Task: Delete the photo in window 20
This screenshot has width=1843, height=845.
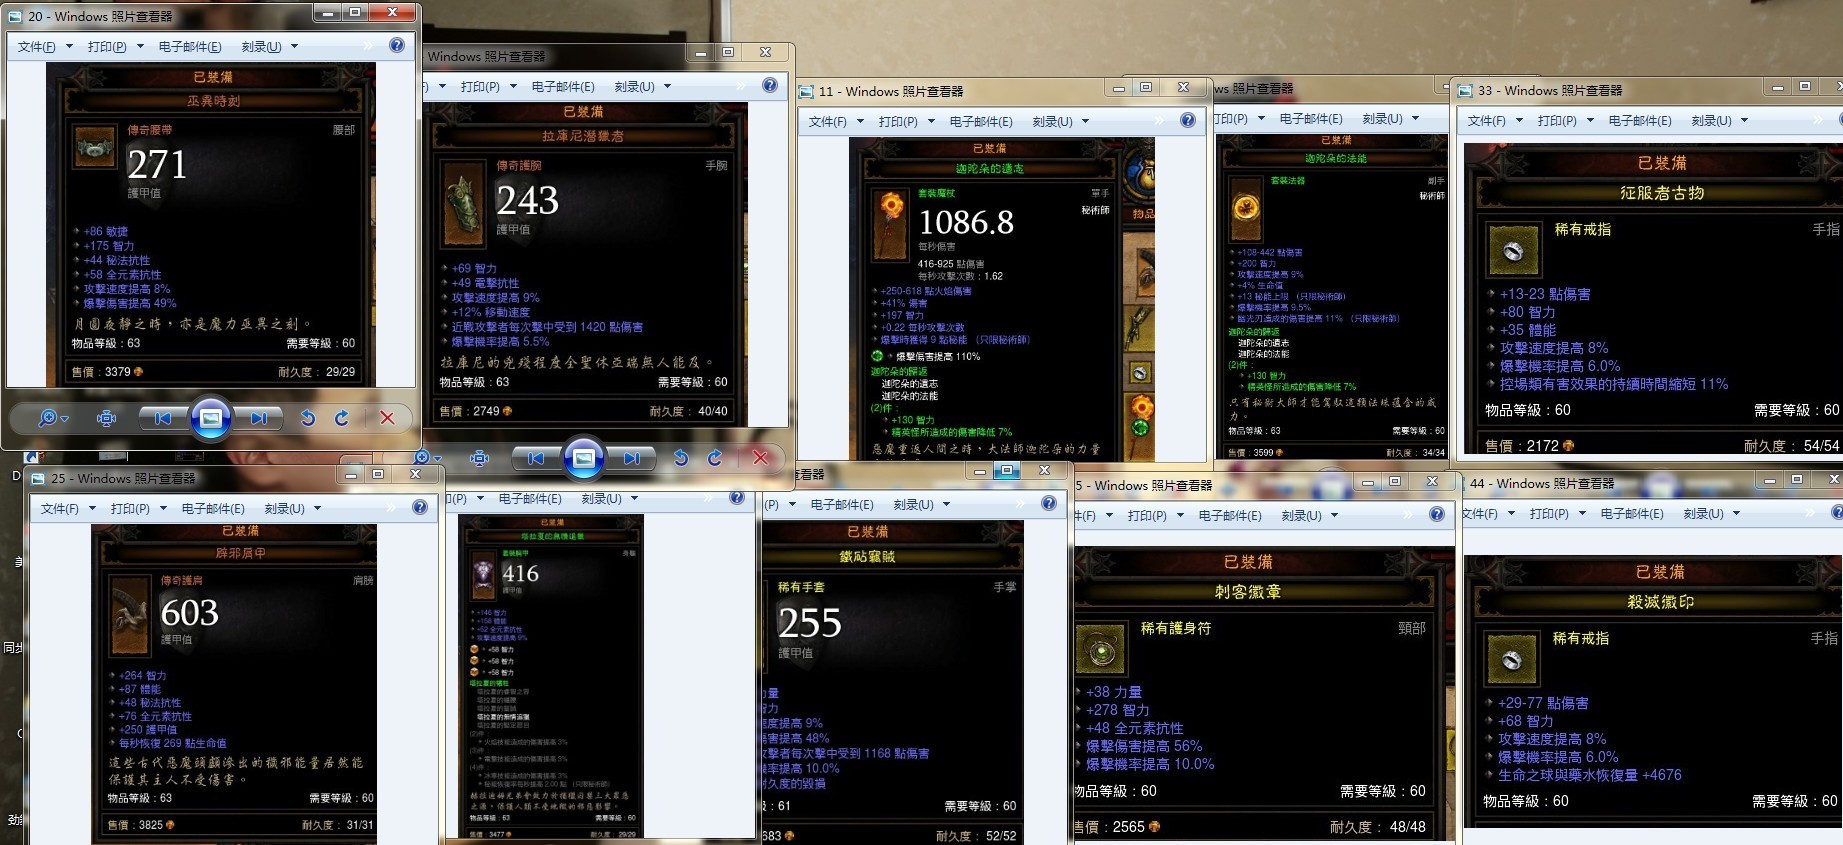Action: (387, 418)
